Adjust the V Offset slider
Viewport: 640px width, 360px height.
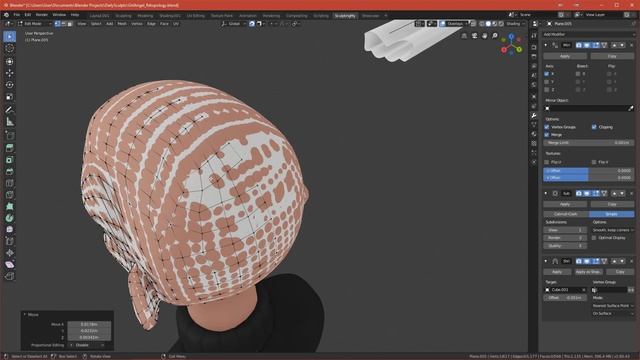point(589,178)
